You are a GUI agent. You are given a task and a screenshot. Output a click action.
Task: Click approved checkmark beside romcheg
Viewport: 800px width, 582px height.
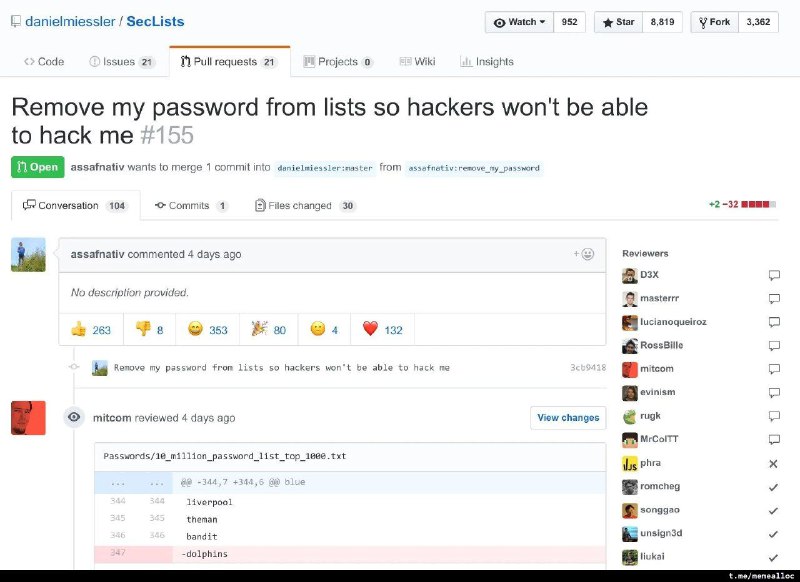773,487
